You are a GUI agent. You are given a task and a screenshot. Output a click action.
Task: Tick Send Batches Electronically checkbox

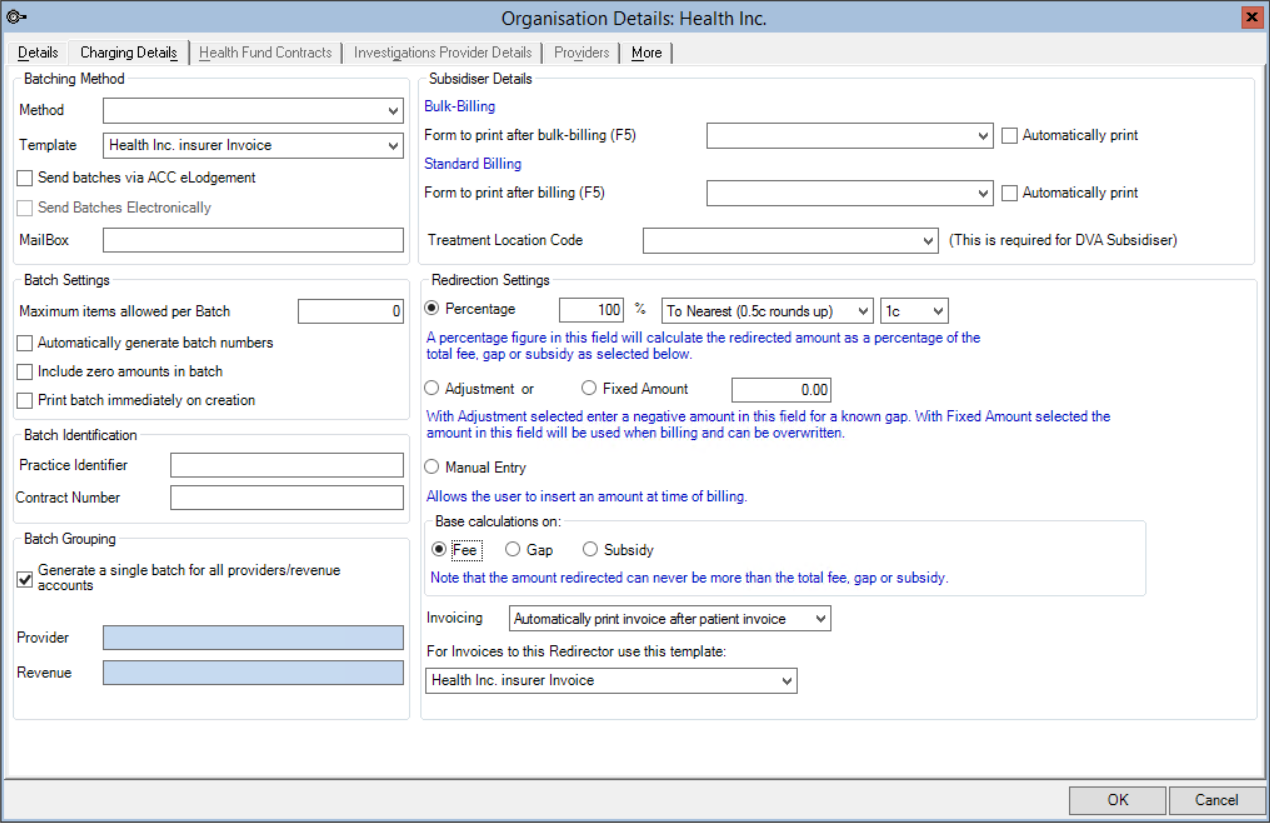25,208
